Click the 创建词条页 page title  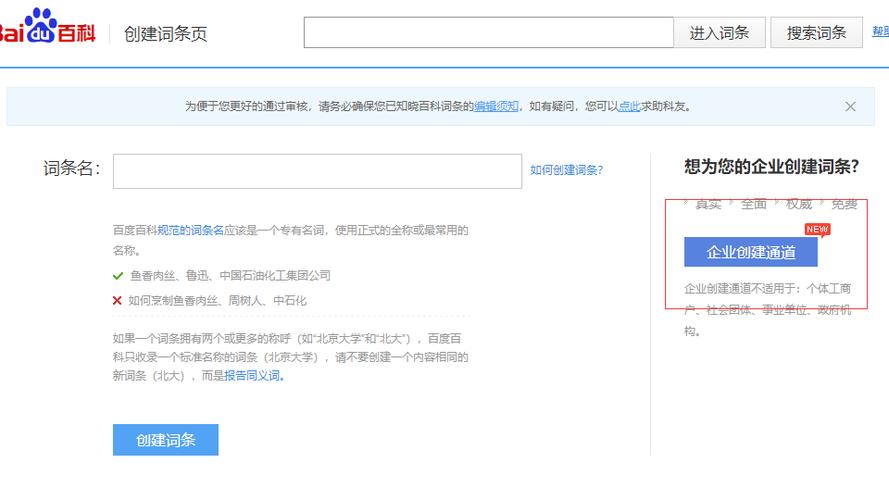pyautogui.click(x=166, y=34)
